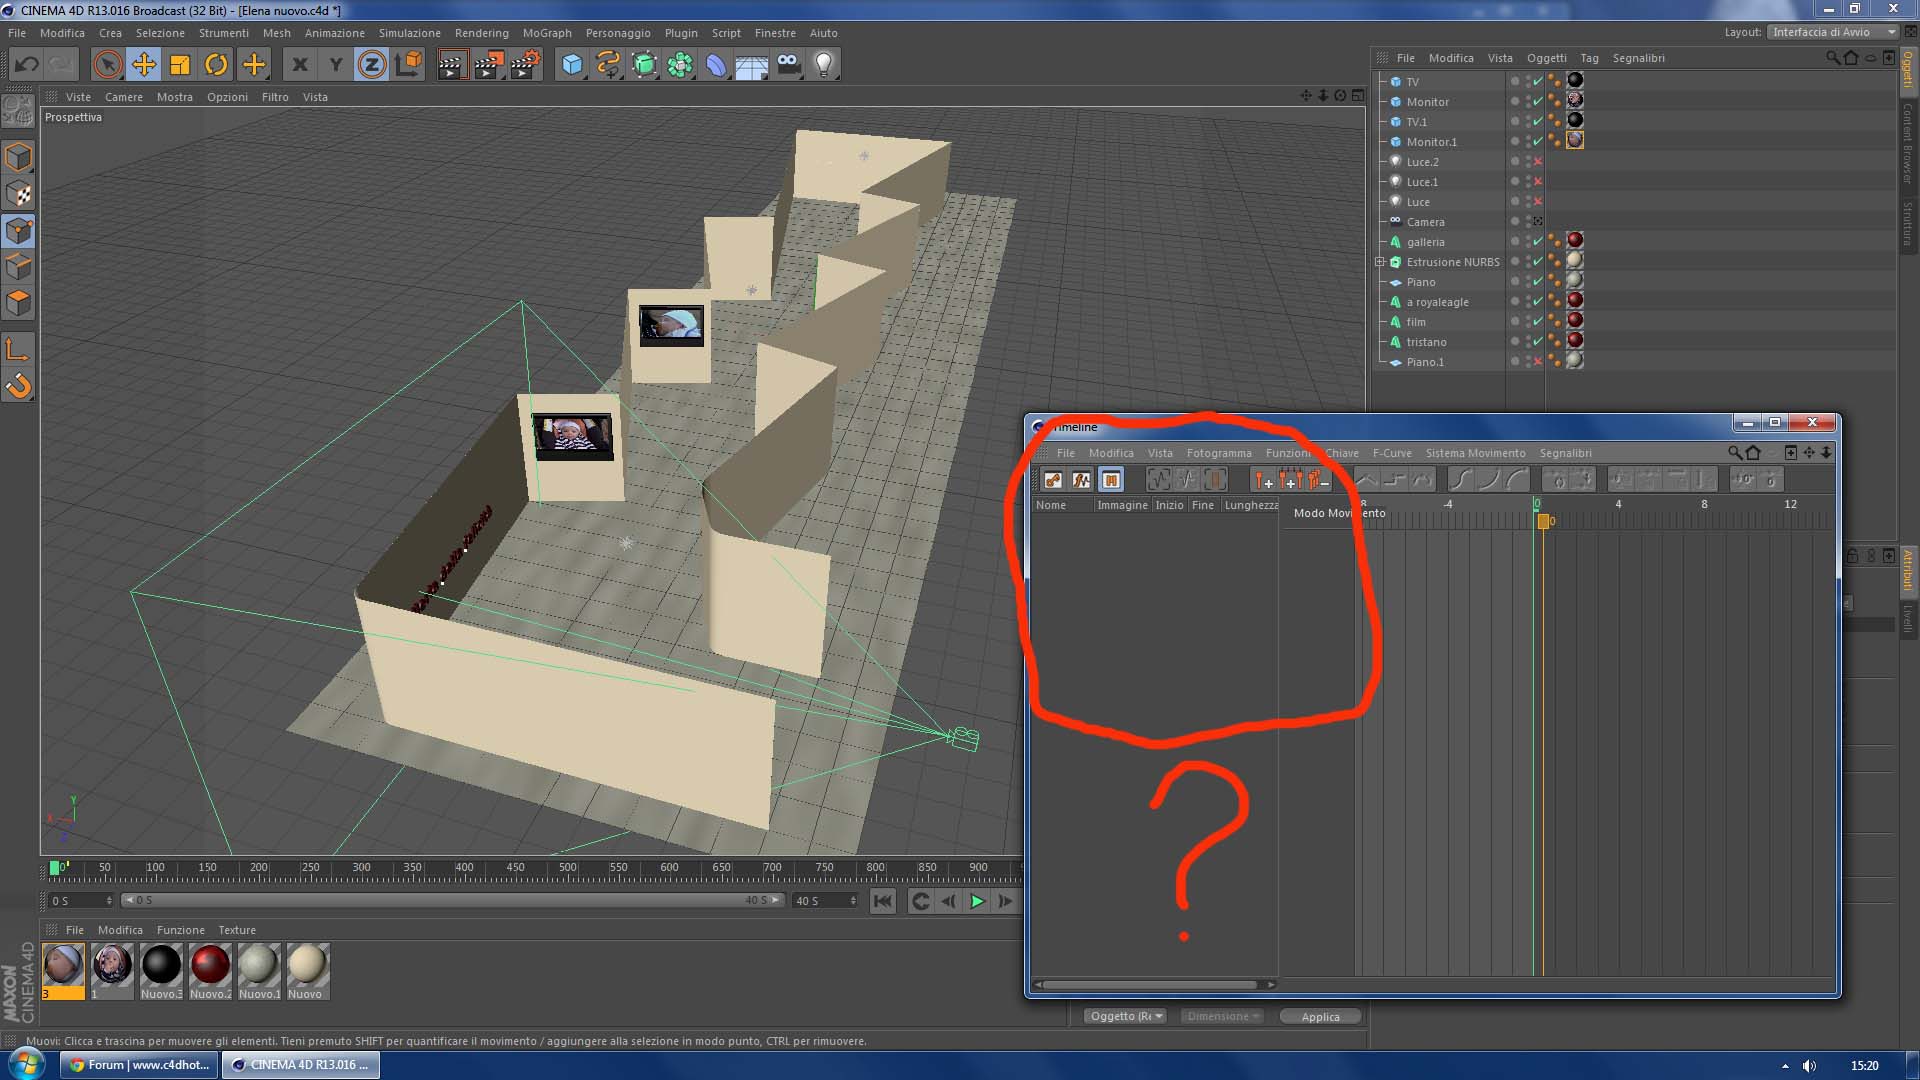Screen dimensions: 1920x1080
Task: Open F-Curve menu in Timeline window
Action: (1391, 453)
